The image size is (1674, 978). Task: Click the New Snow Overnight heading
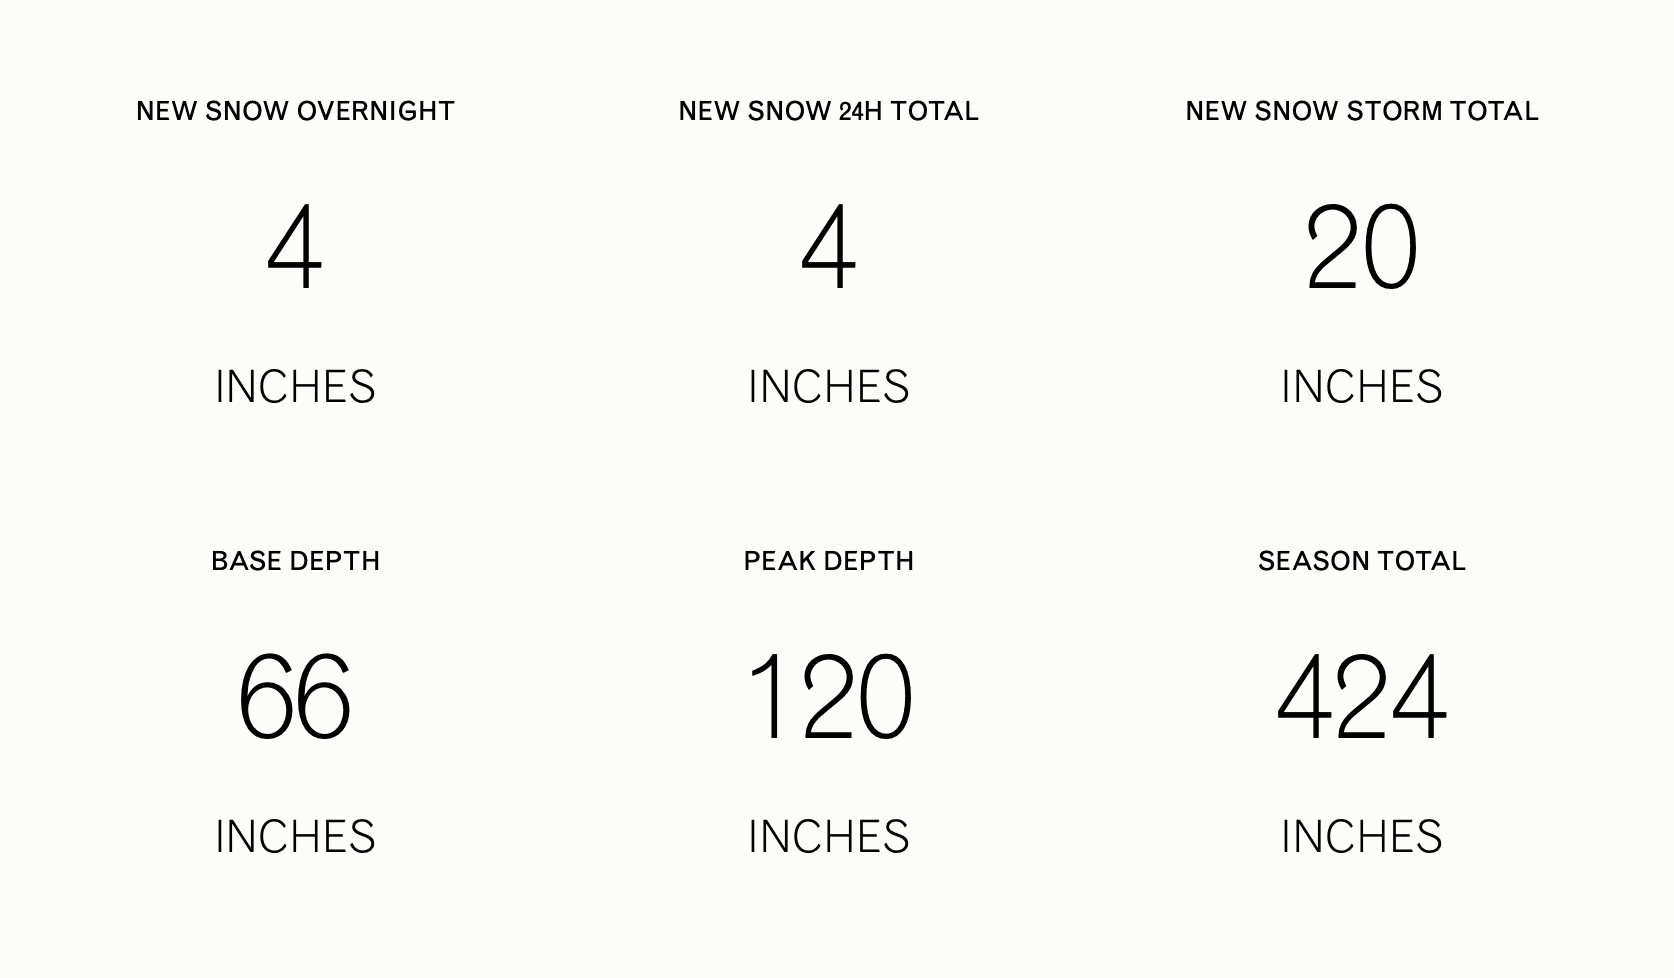point(295,111)
